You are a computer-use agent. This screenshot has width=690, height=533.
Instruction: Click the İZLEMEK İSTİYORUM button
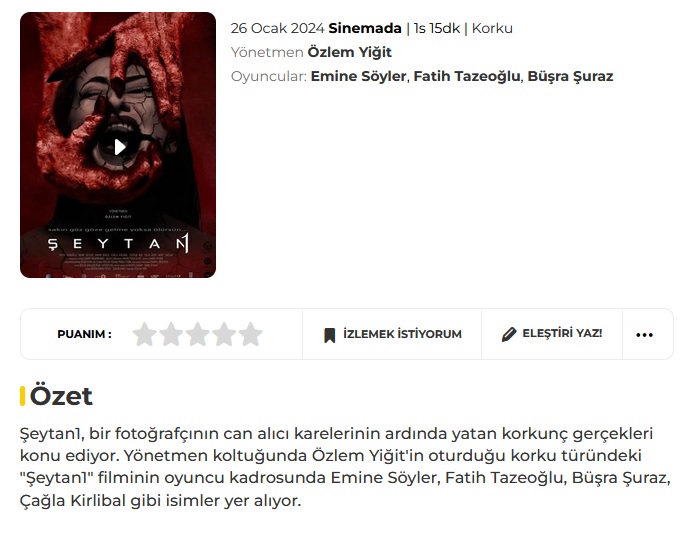pyautogui.click(x=392, y=334)
